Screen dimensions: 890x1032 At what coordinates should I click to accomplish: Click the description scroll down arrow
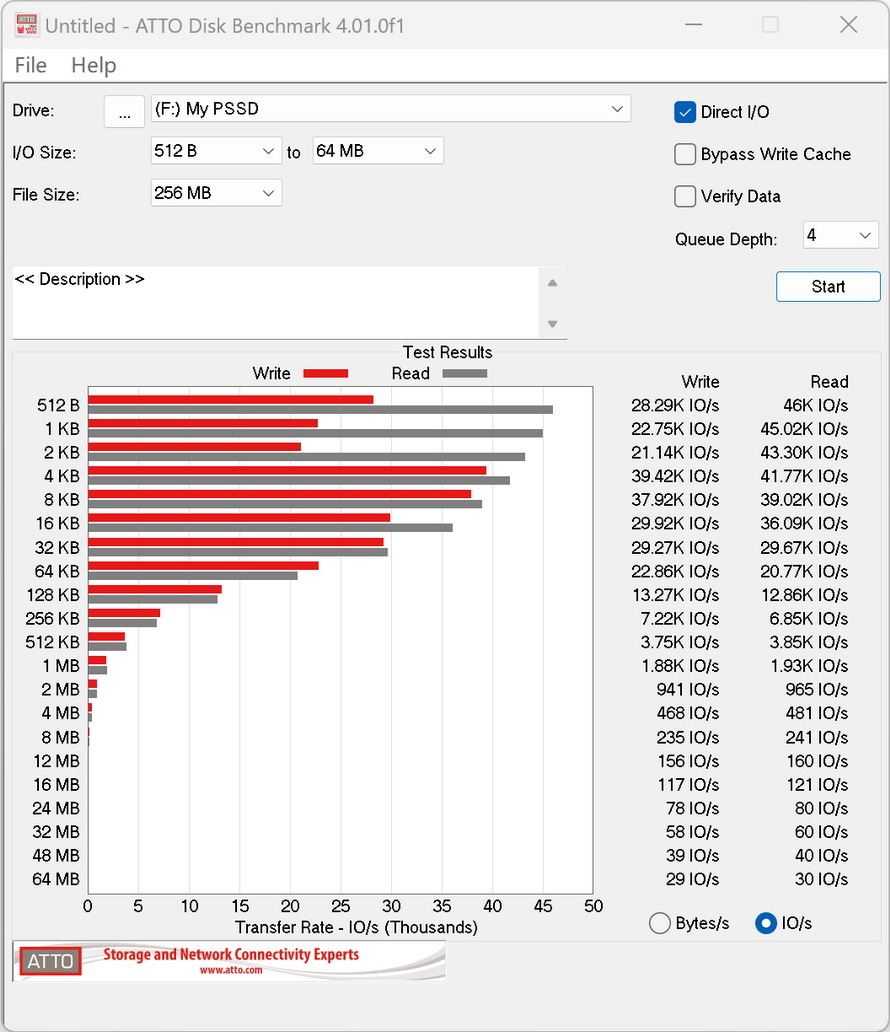click(552, 324)
